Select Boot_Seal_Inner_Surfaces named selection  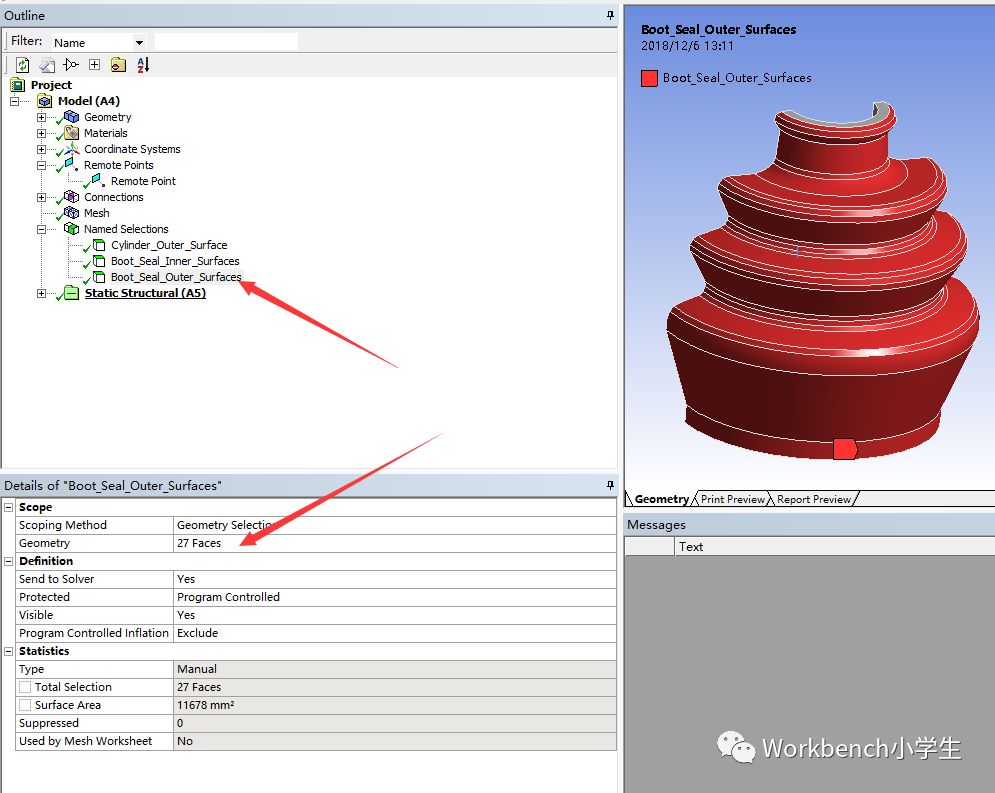click(174, 261)
